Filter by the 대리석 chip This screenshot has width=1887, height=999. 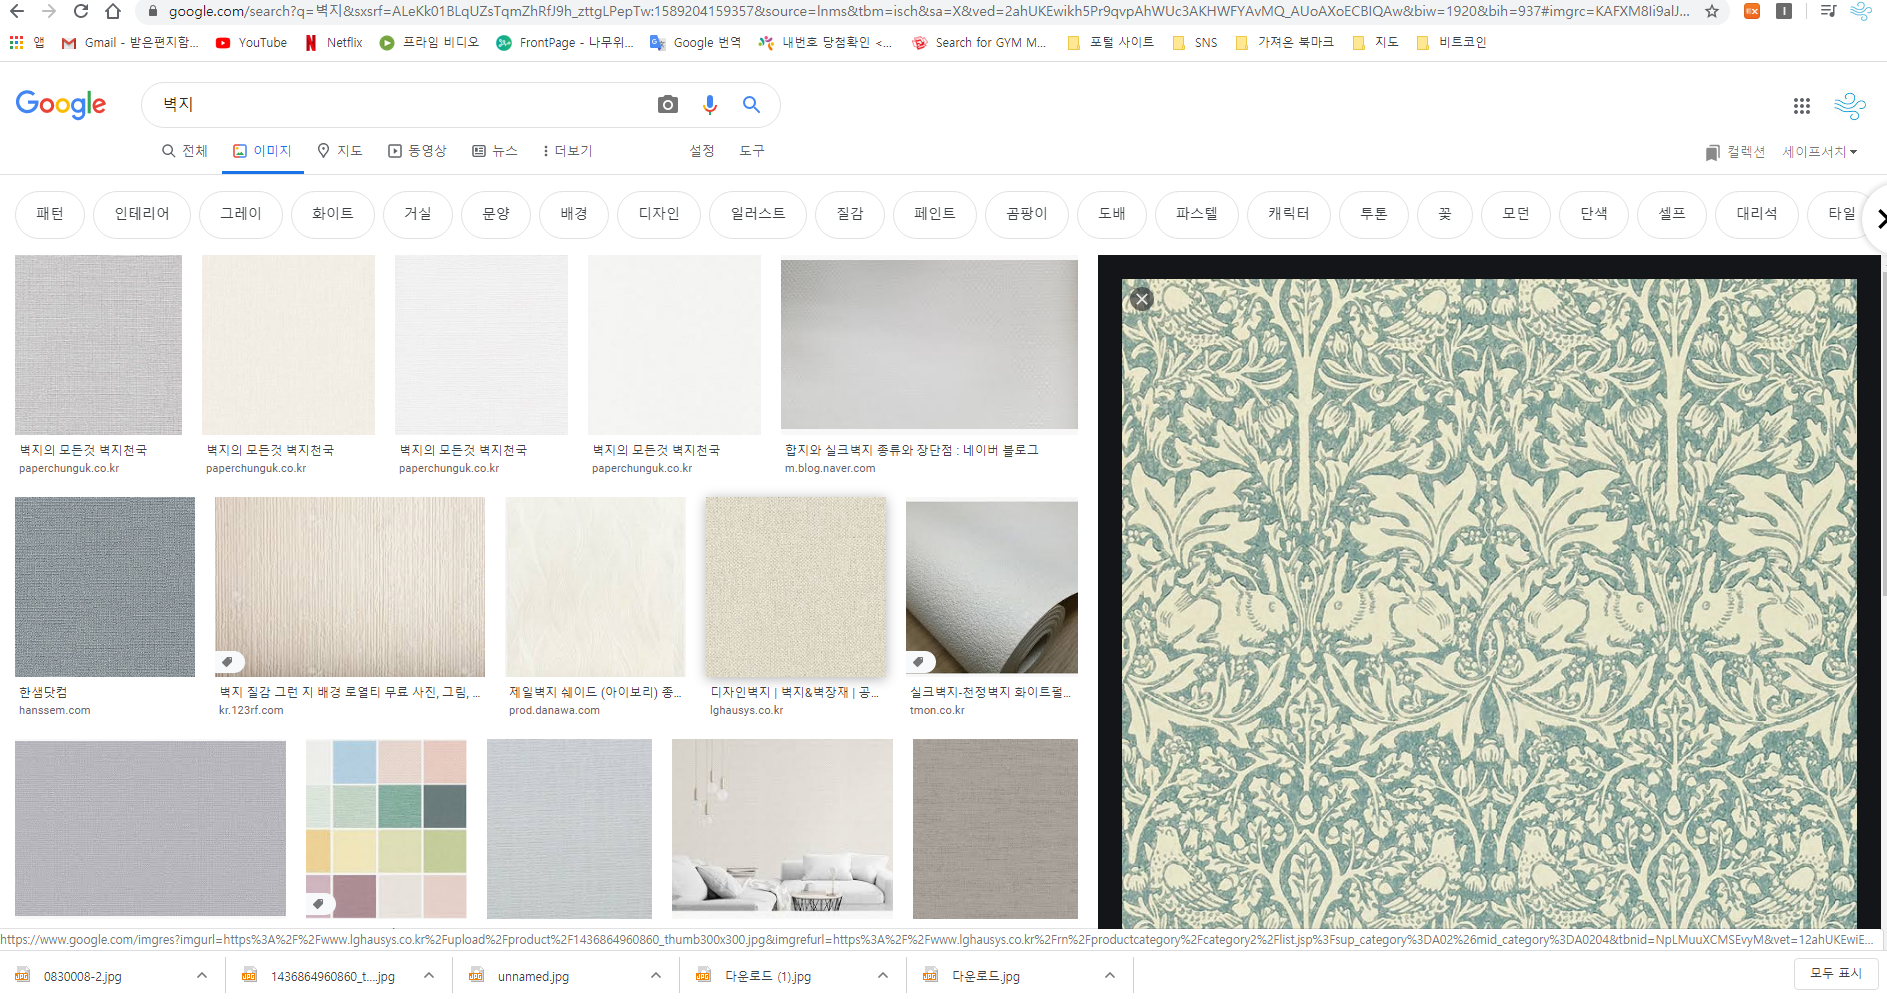point(1757,214)
